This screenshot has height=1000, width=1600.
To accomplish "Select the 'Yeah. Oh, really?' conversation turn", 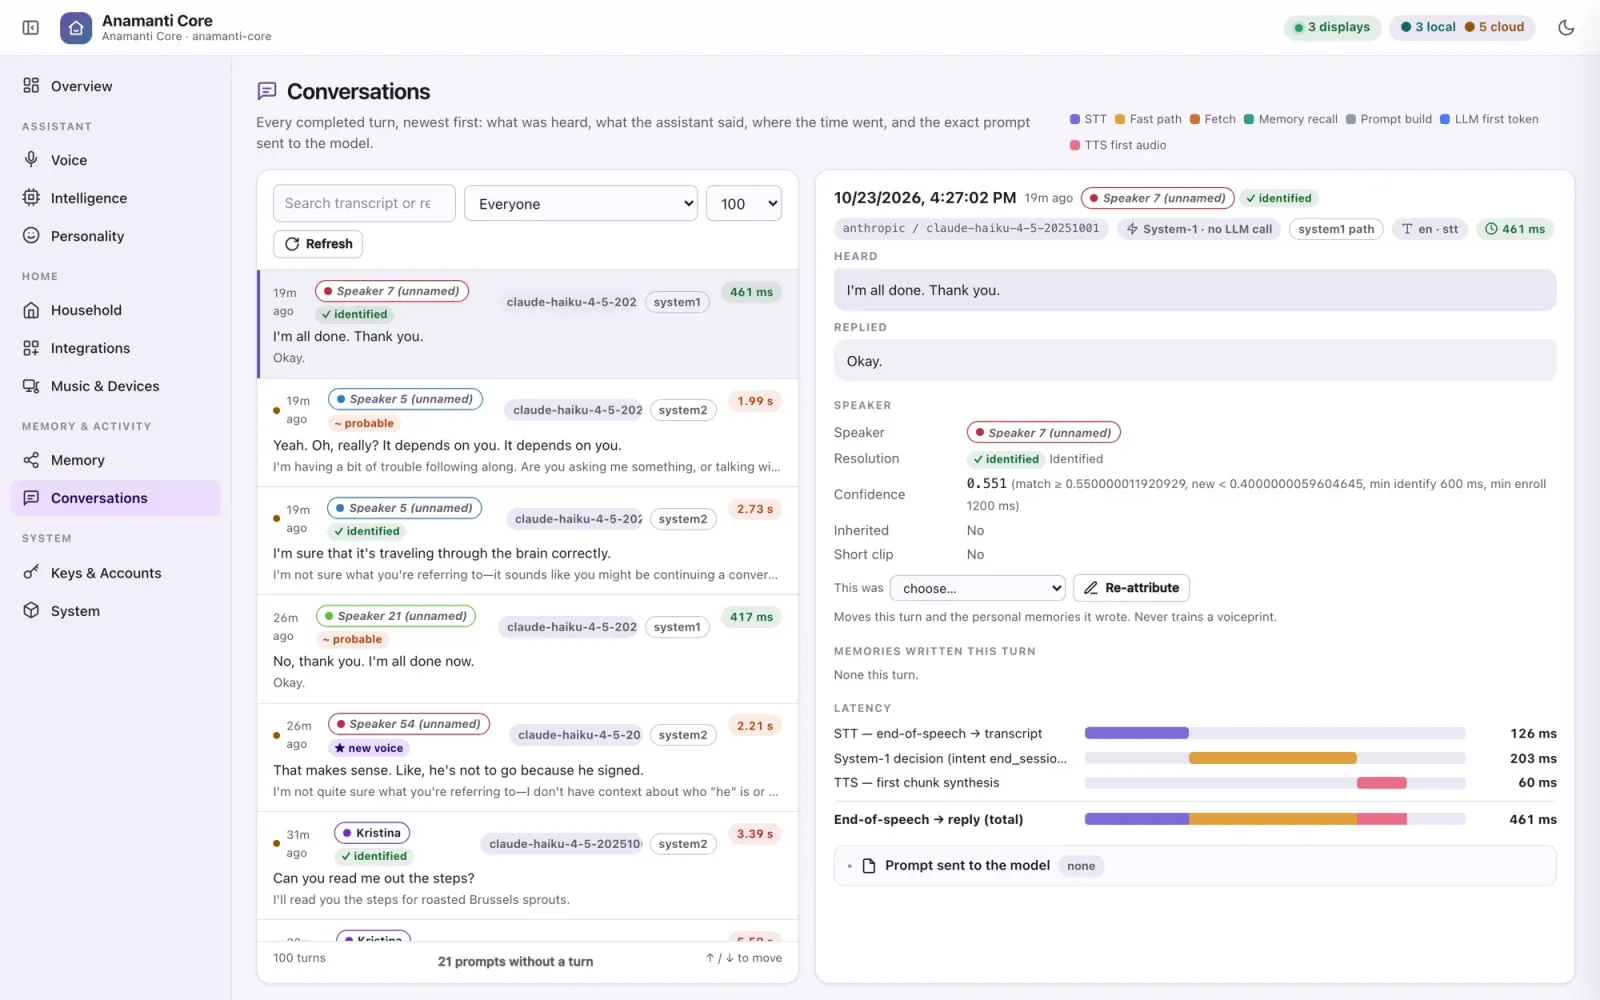I will 528,433.
